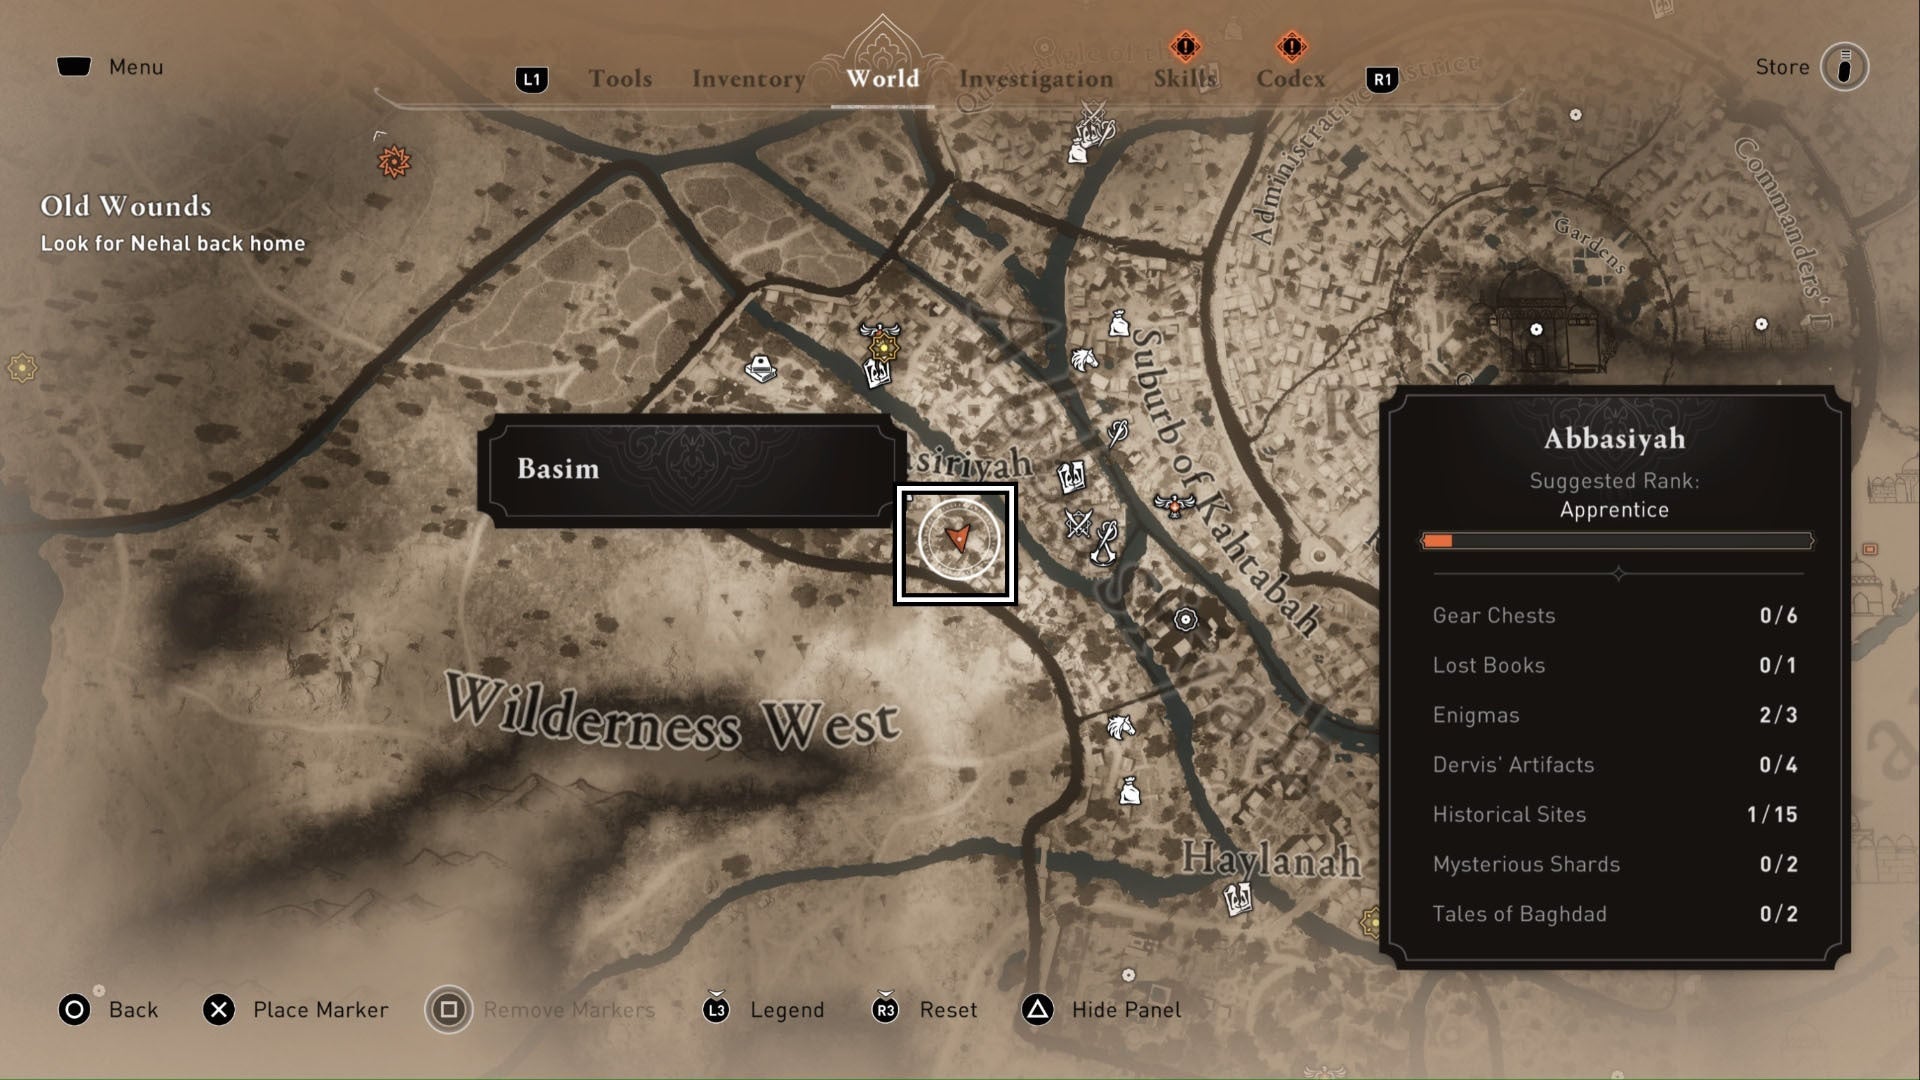Drag the Abbasiyah rank progress bar
1920x1080 pixels.
point(1614,539)
